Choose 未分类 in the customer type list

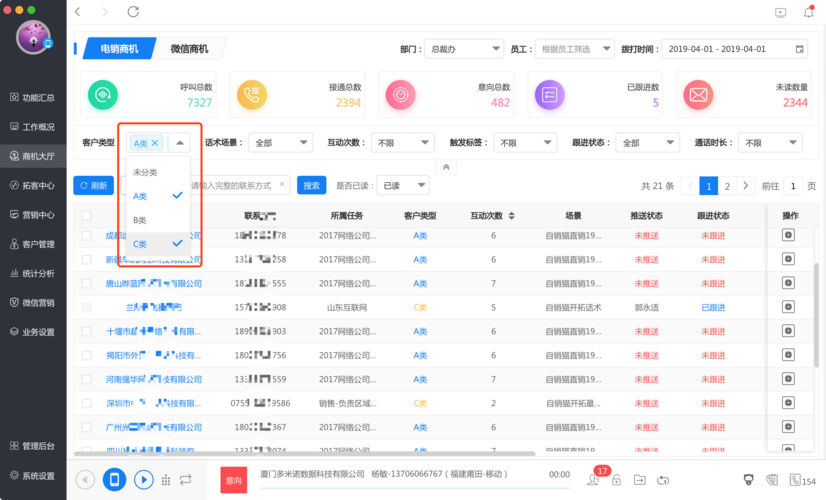[158, 172]
